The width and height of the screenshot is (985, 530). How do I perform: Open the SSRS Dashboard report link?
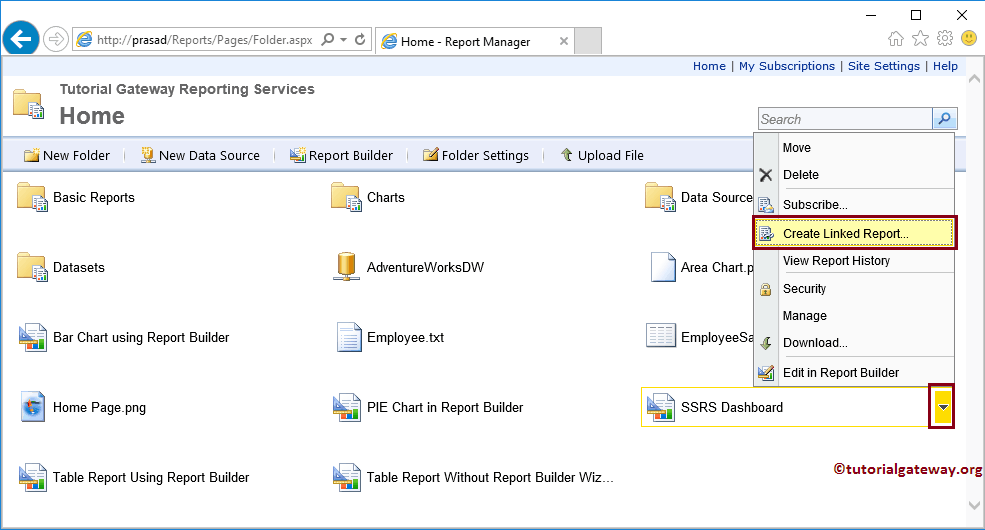pyautogui.click(x=732, y=408)
